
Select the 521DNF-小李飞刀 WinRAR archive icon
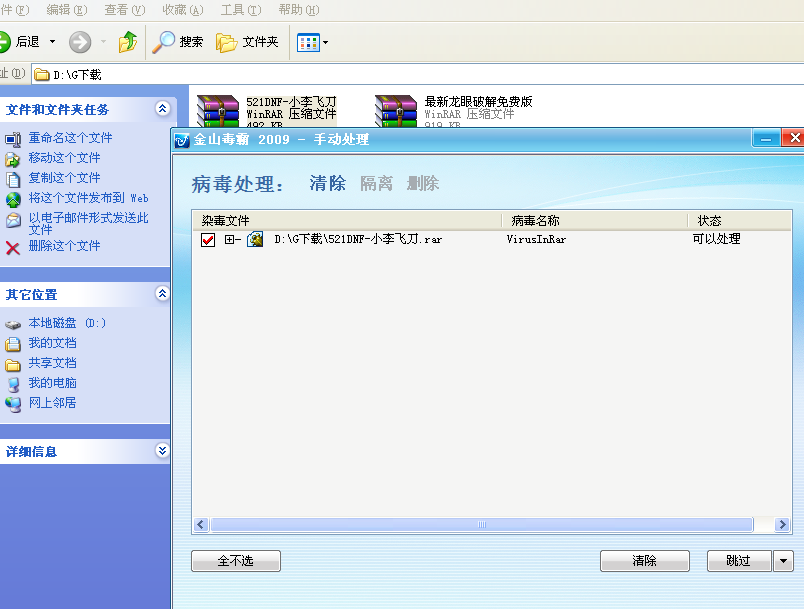[218, 111]
